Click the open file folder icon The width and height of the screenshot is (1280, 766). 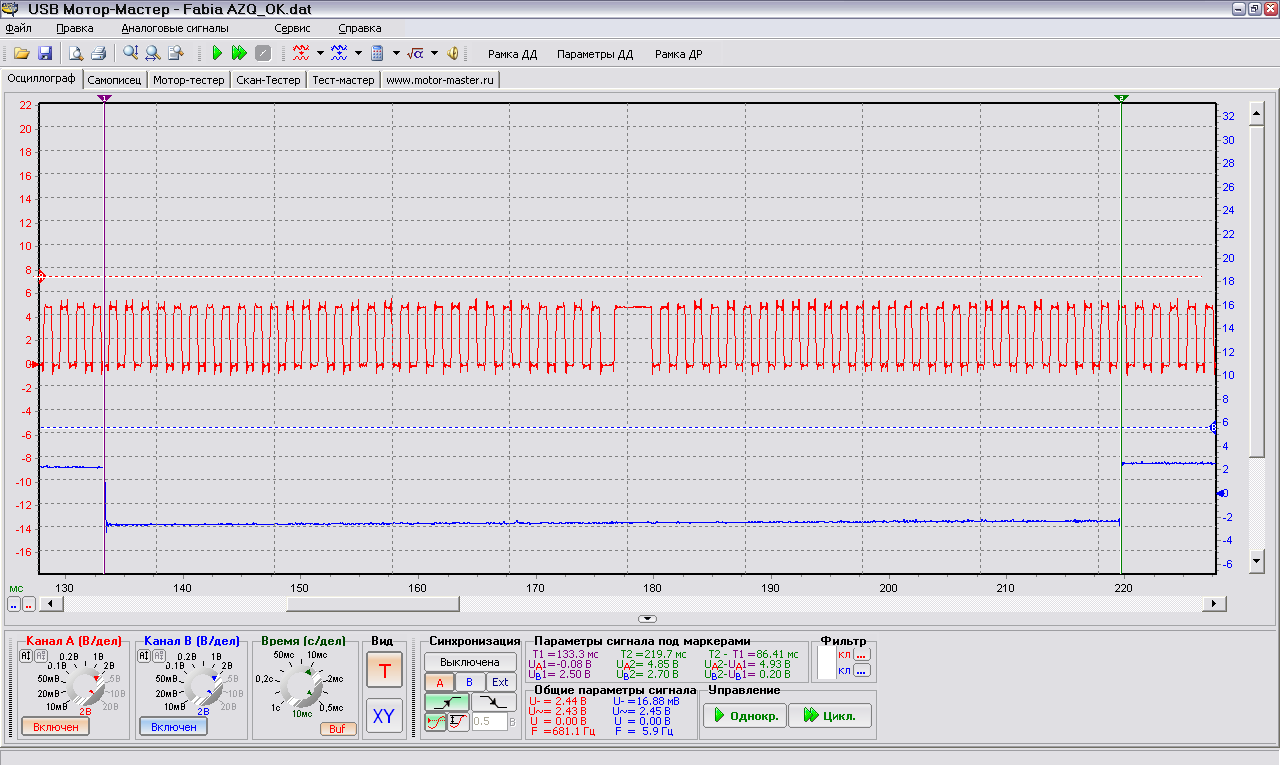point(20,54)
